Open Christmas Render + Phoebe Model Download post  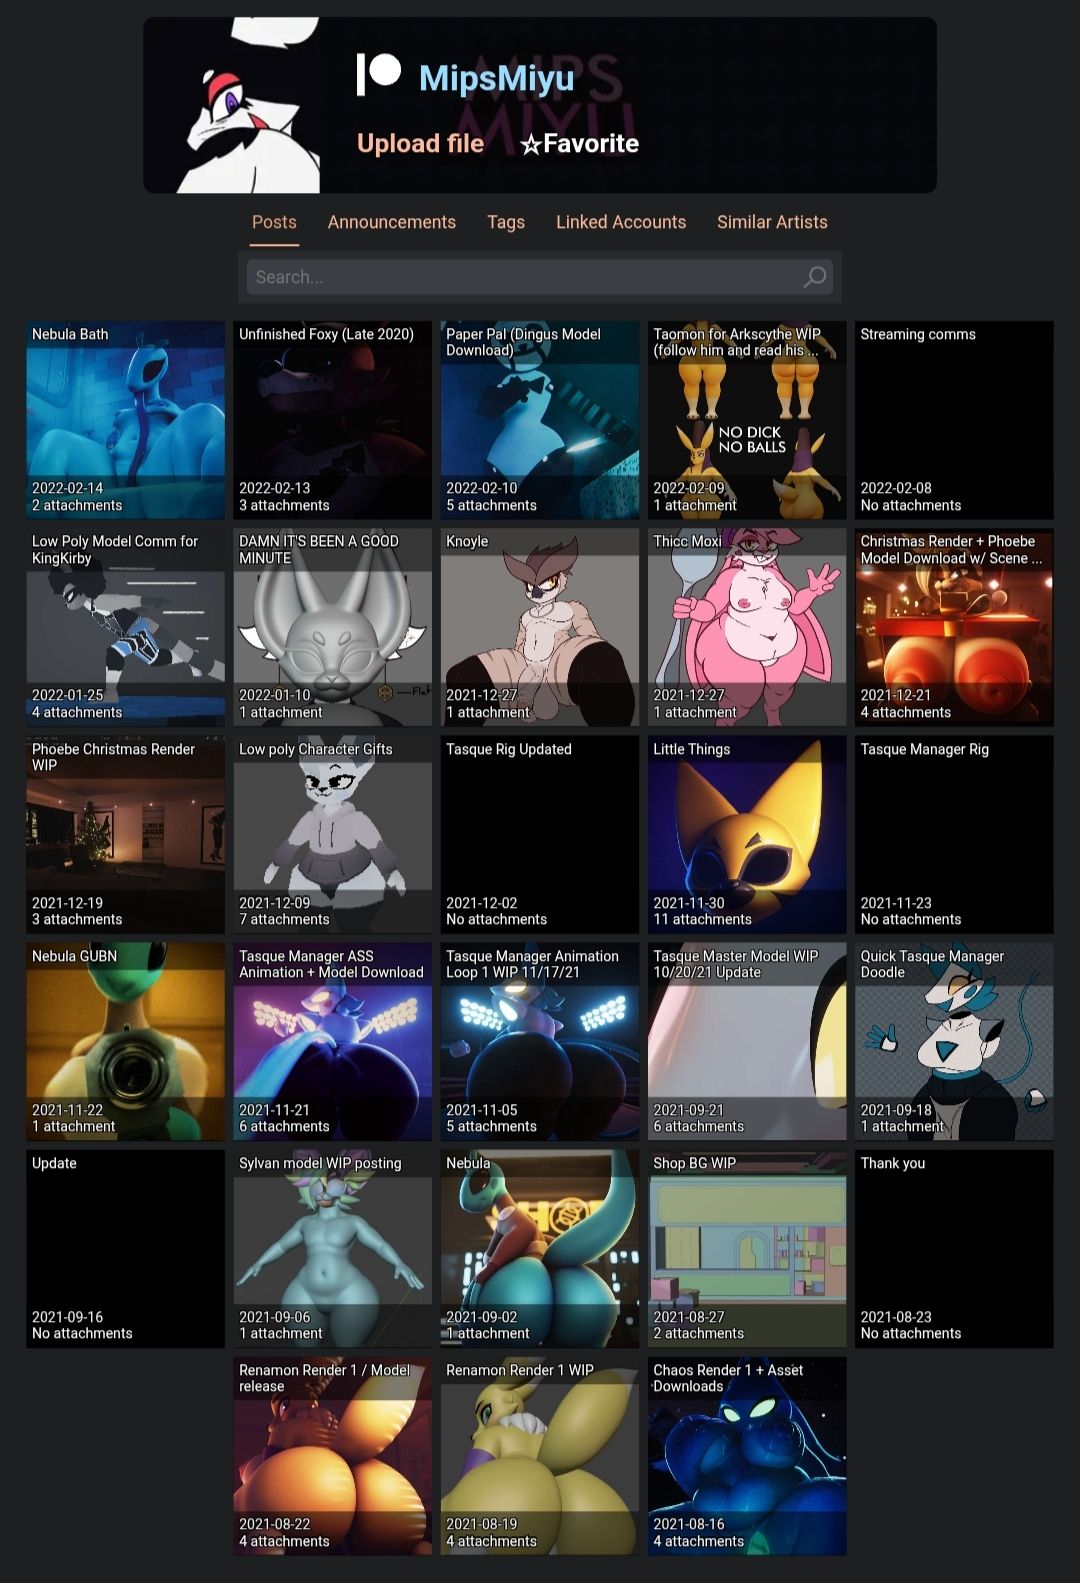point(954,627)
